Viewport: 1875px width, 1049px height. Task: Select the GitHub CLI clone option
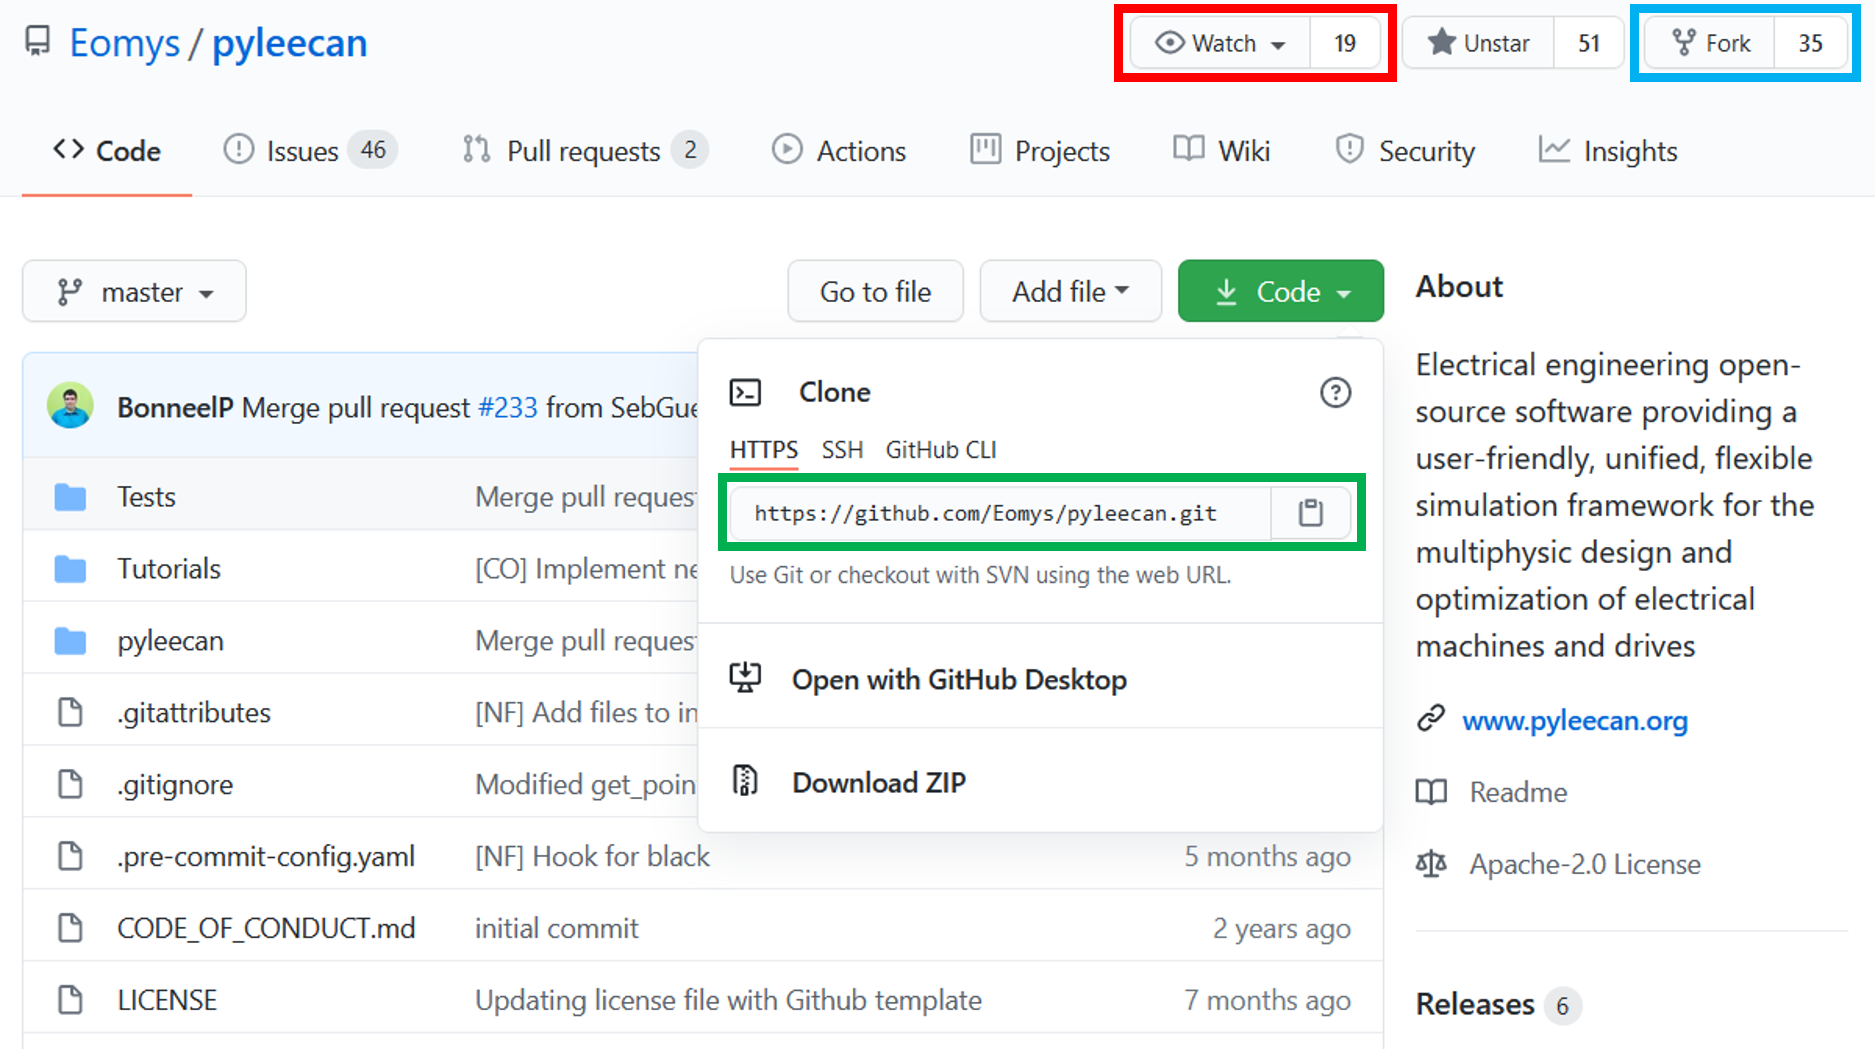click(941, 450)
